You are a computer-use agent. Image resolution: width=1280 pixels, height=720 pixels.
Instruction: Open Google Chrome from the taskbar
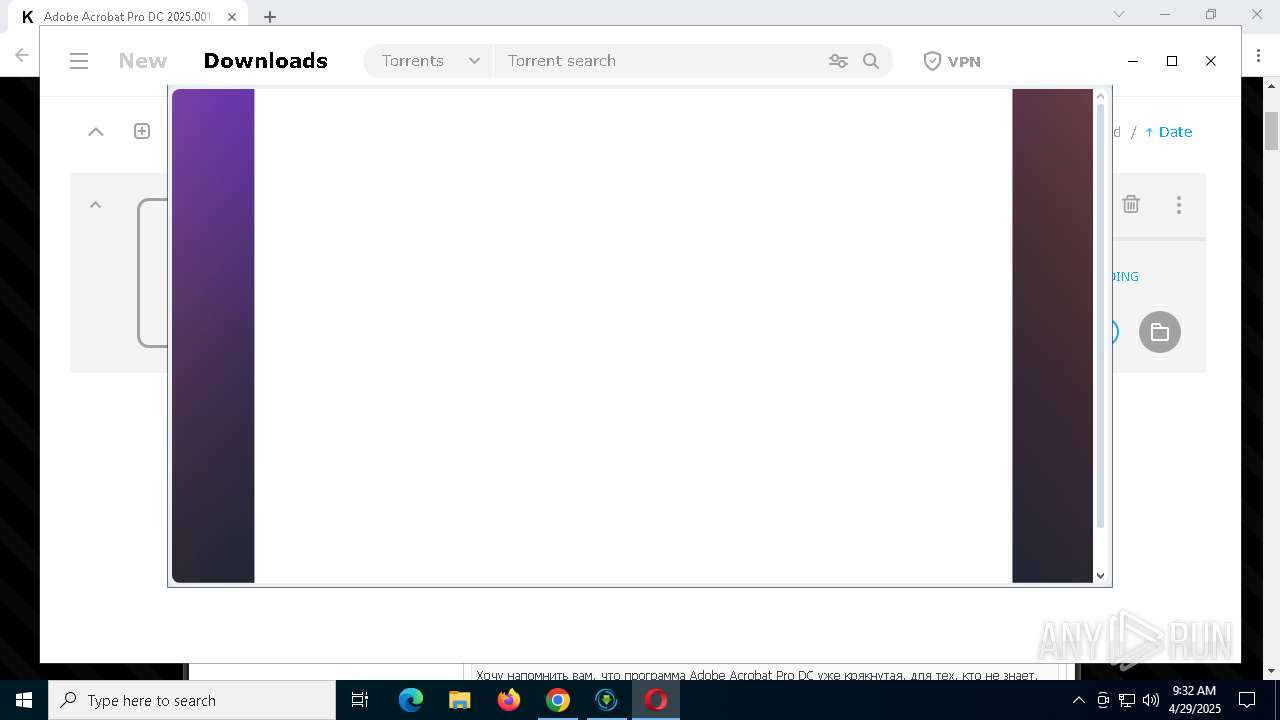pyautogui.click(x=558, y=700)
